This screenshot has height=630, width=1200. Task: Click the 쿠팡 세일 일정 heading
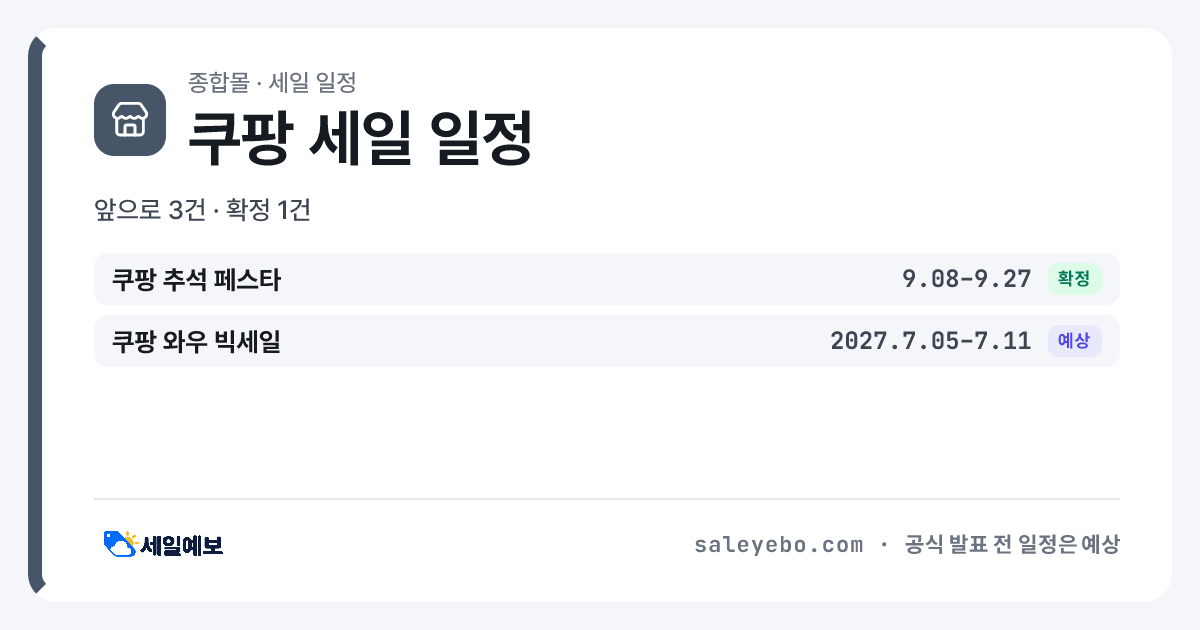click(360, 138)
